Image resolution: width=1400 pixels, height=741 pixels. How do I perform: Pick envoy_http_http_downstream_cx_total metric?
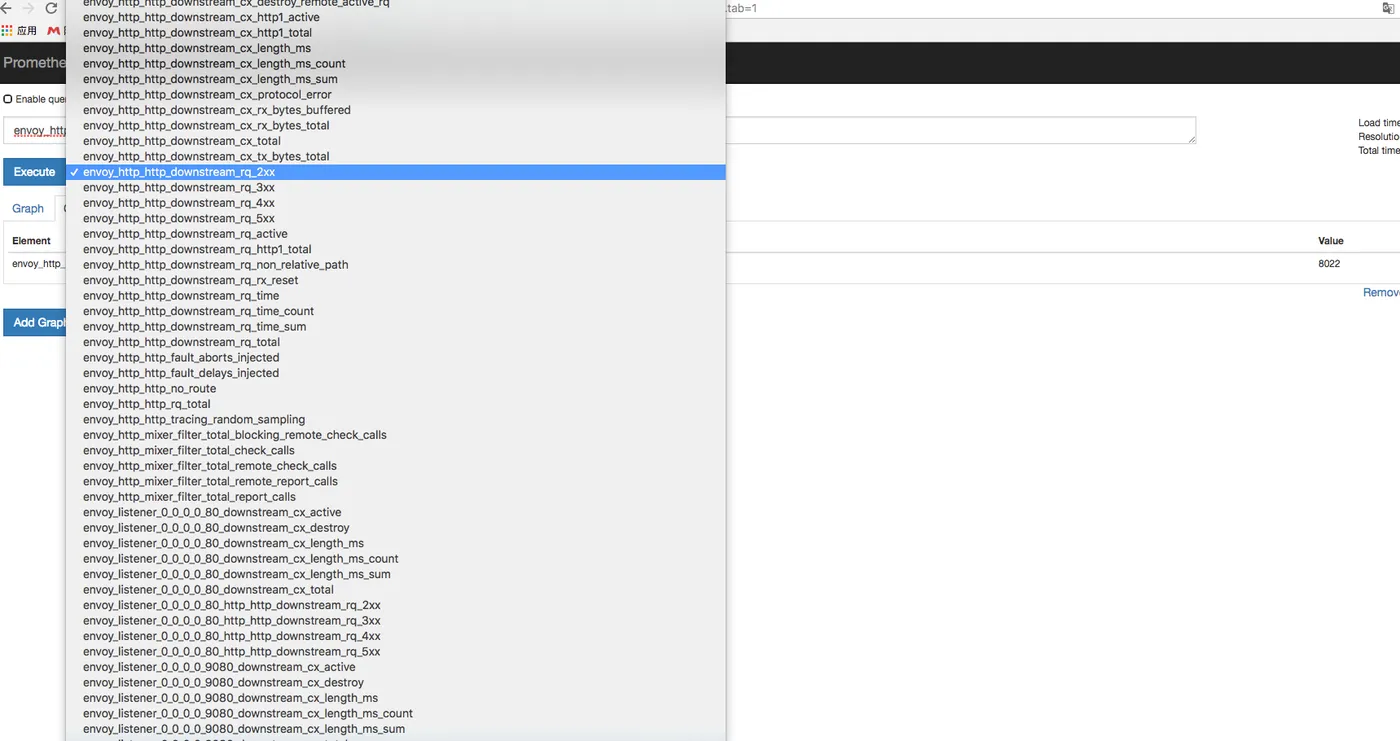tap(396, 141)
